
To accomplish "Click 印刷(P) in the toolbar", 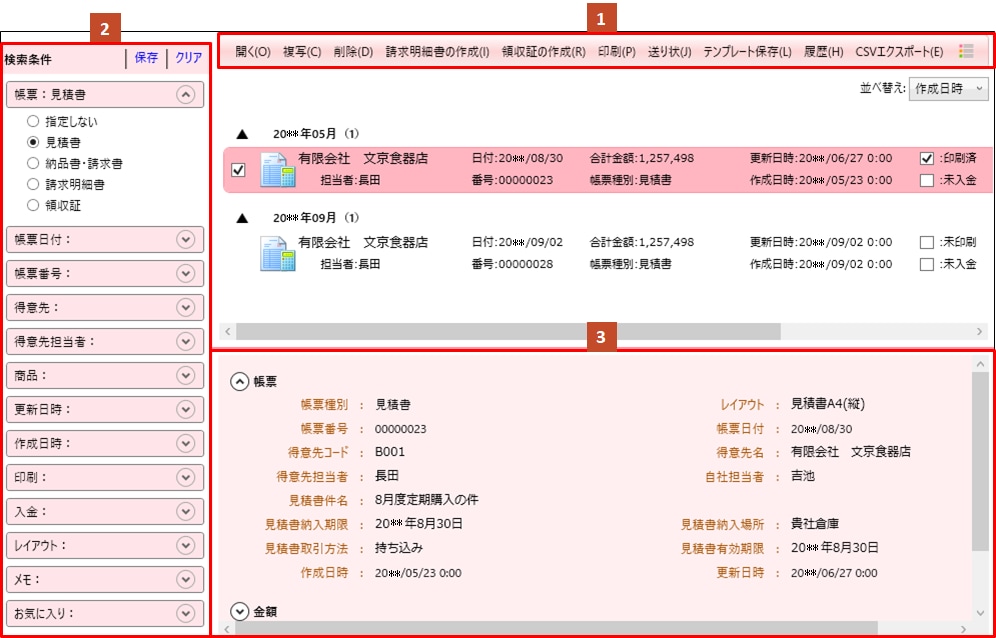I will coord(616,51).
